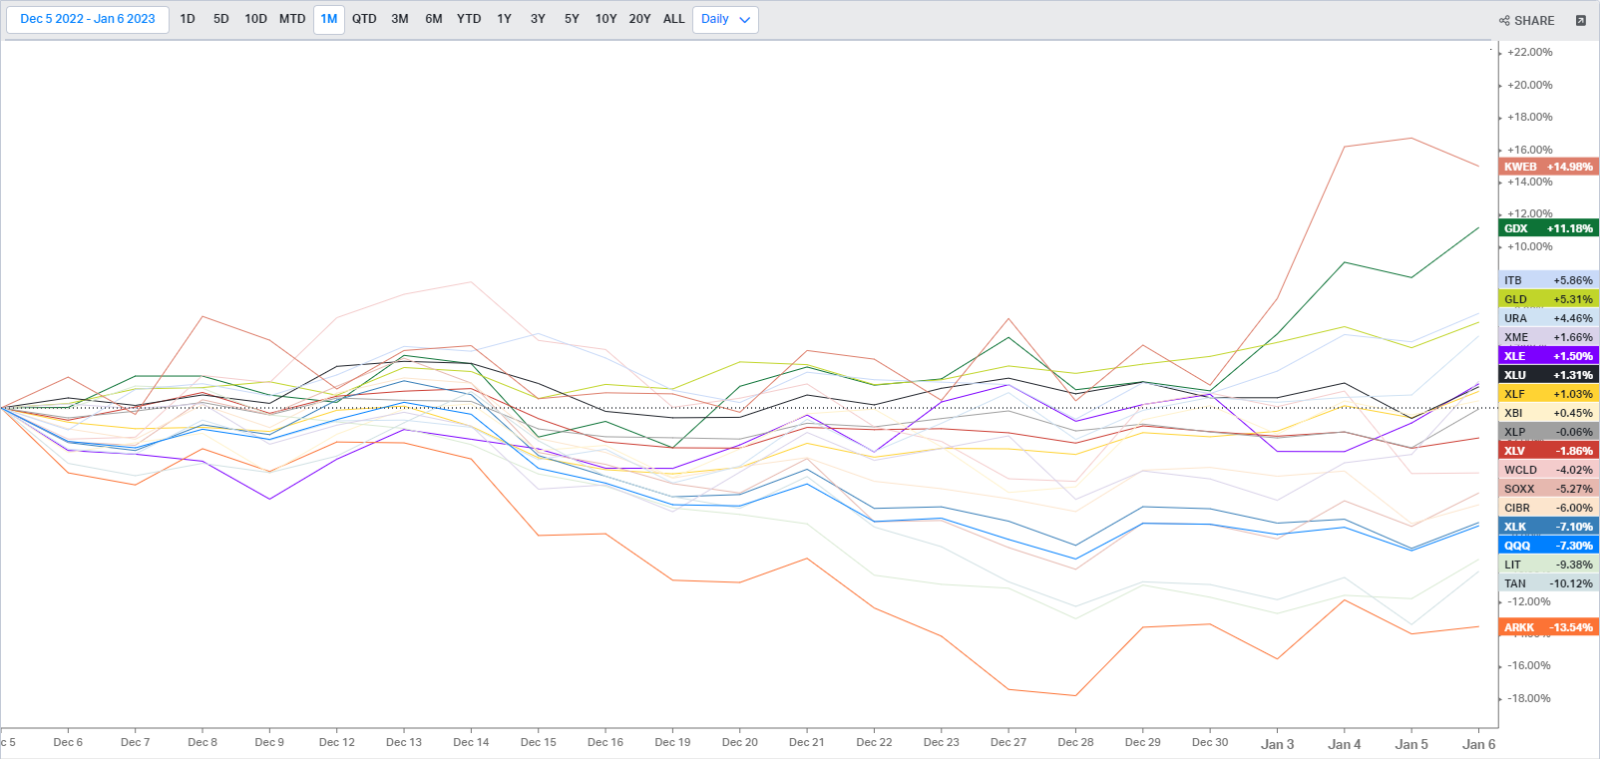Click the XLP -0.06% legend label
This screenshot has height=759, width=1600.
point(1549,432)
